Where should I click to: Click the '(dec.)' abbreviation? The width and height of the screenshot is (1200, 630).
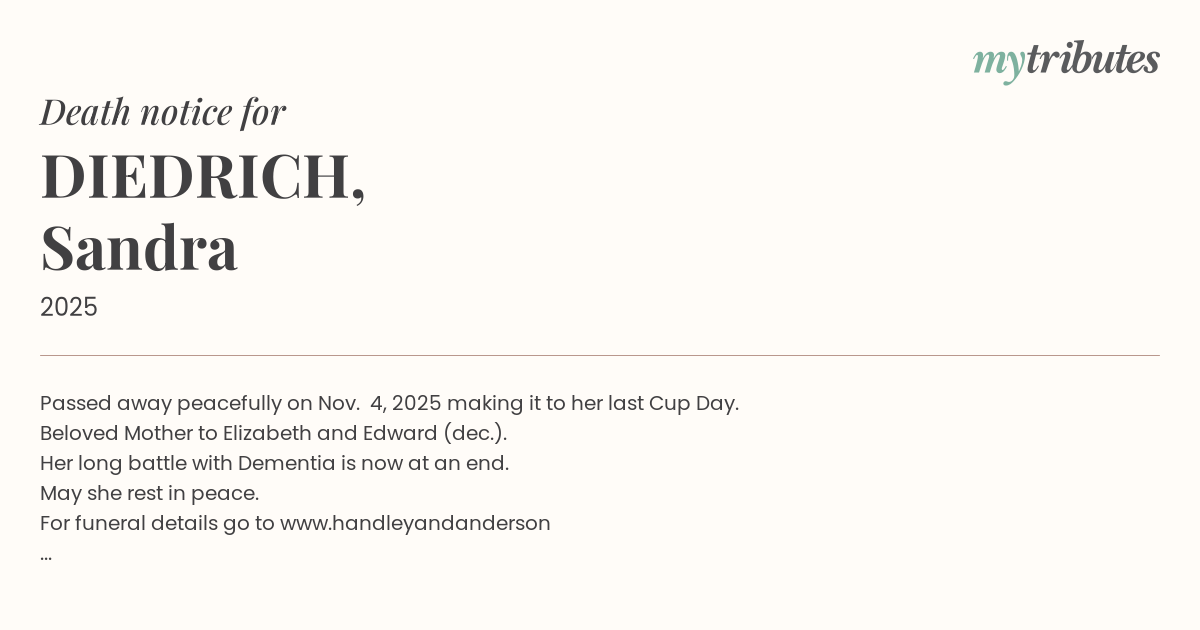475,433
